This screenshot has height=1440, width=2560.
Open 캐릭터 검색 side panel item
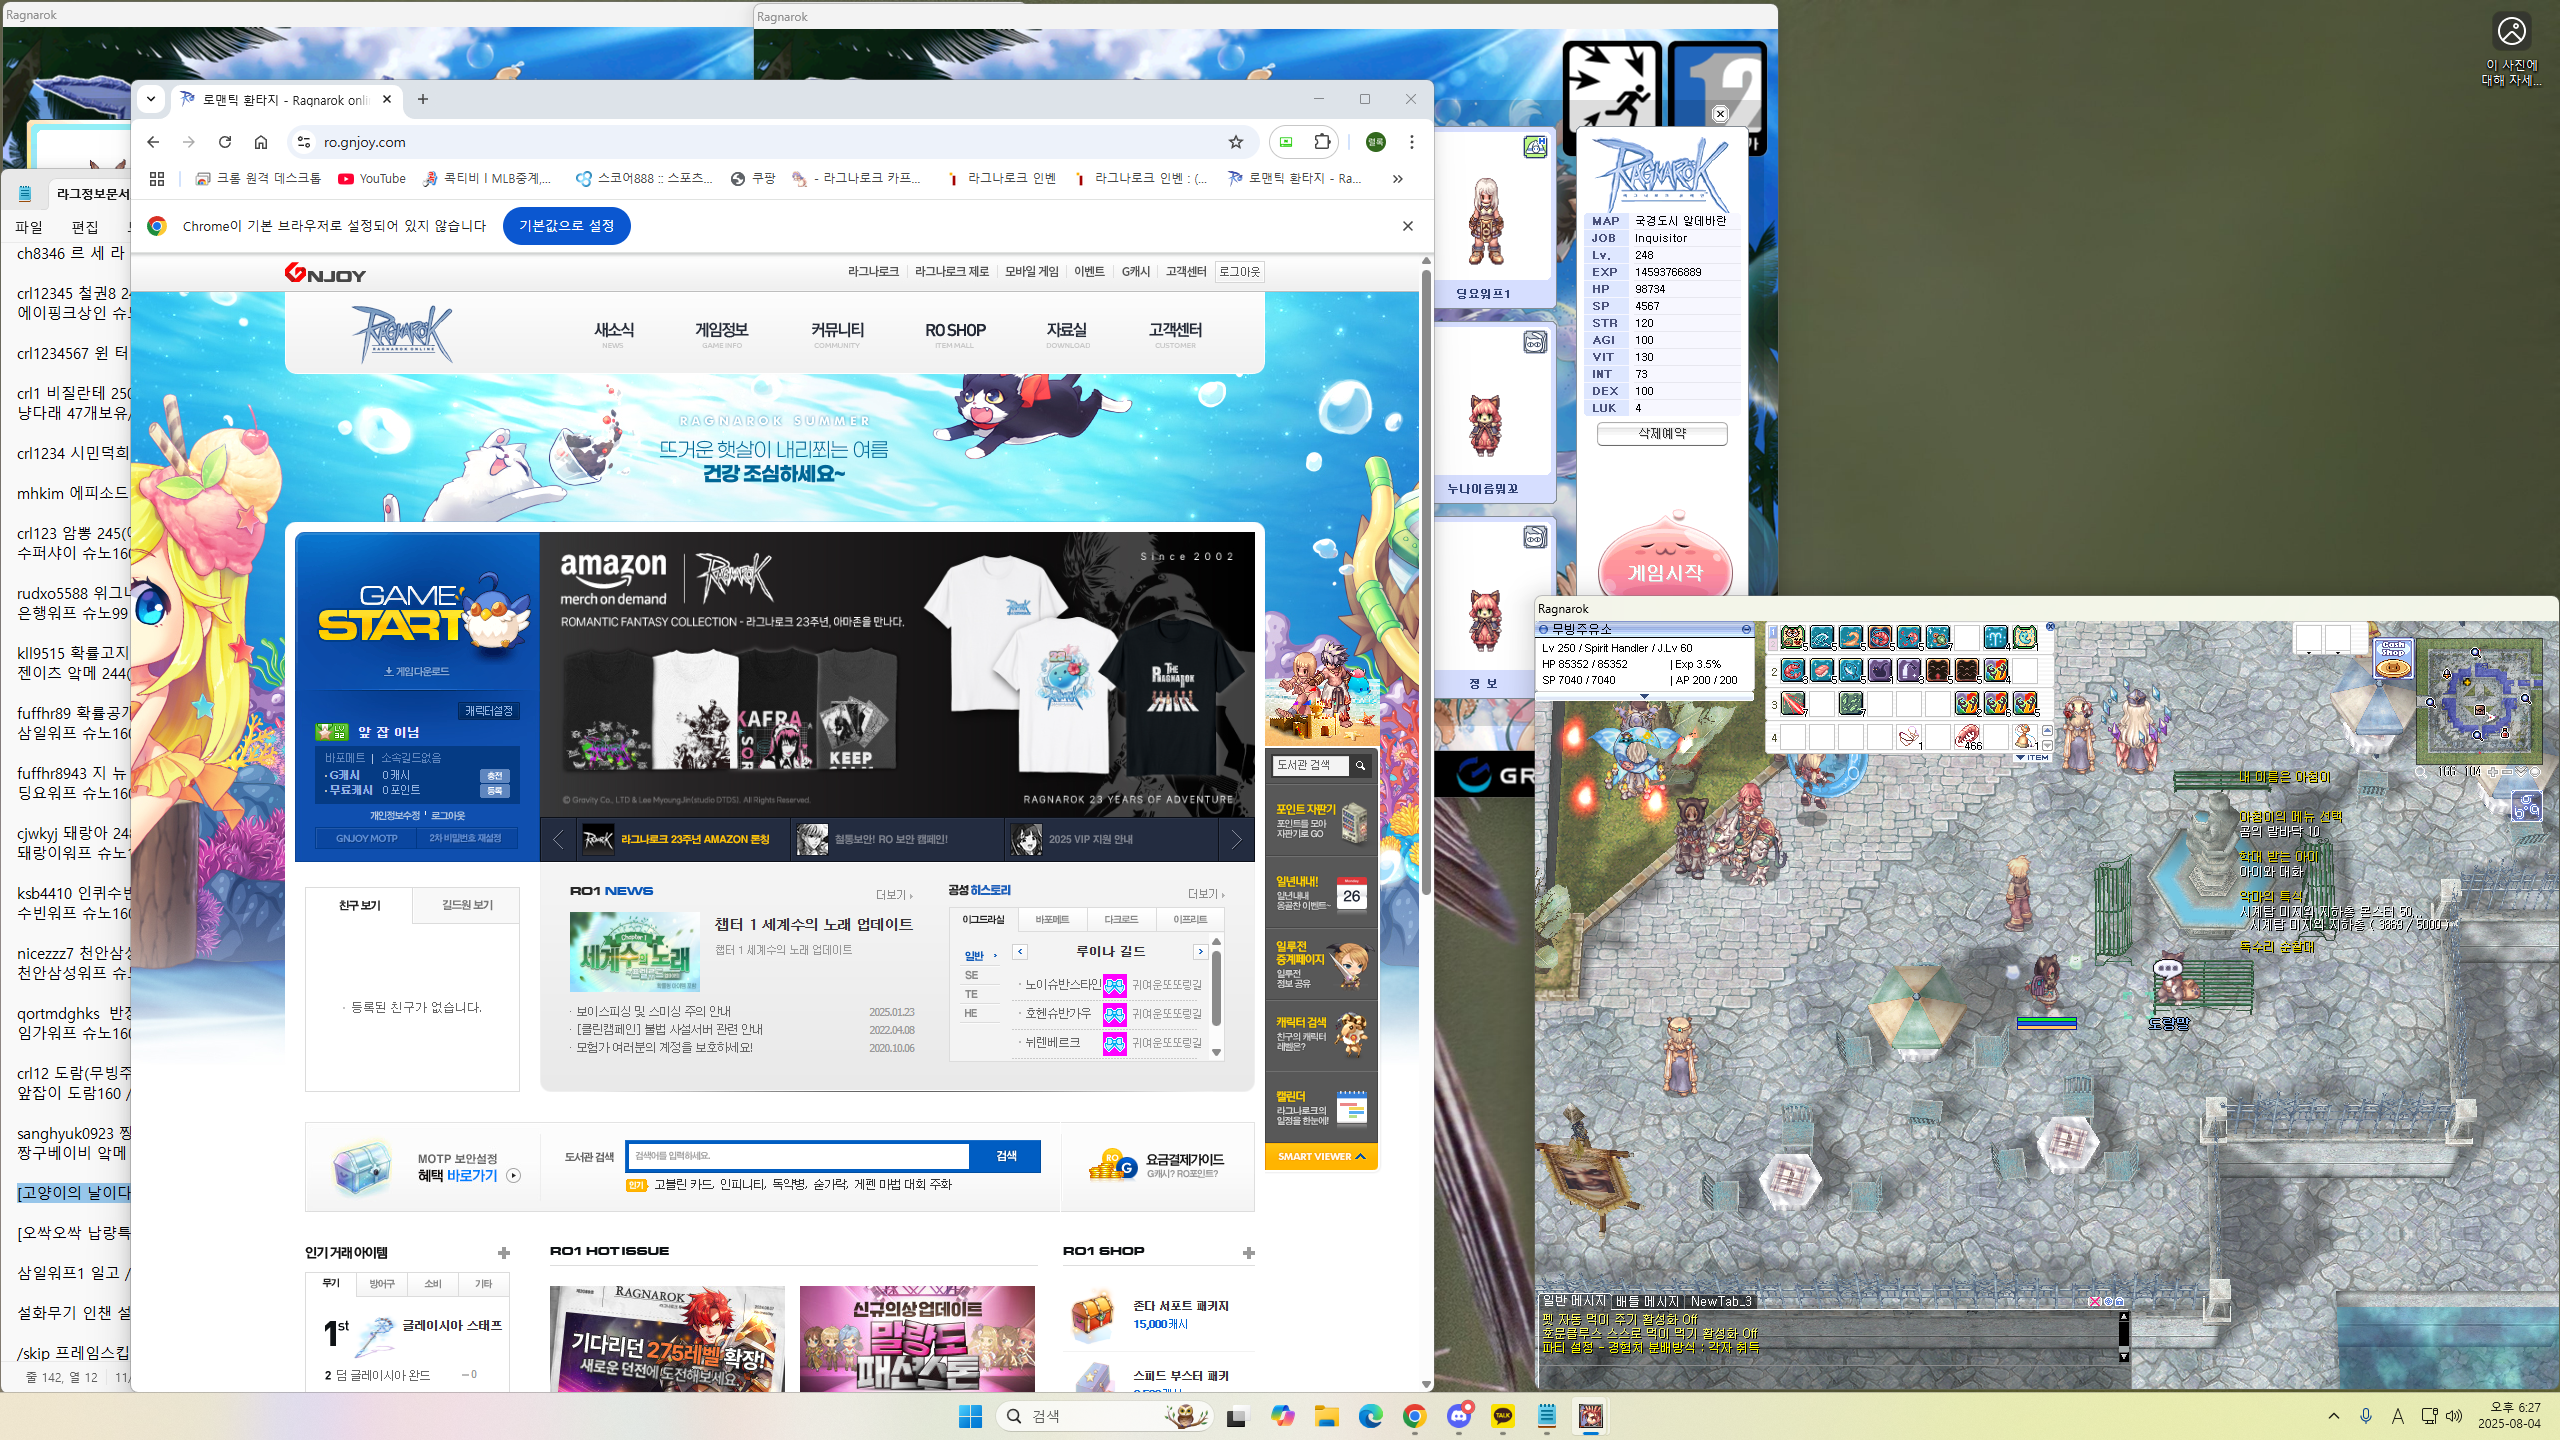[1321, 1035]
